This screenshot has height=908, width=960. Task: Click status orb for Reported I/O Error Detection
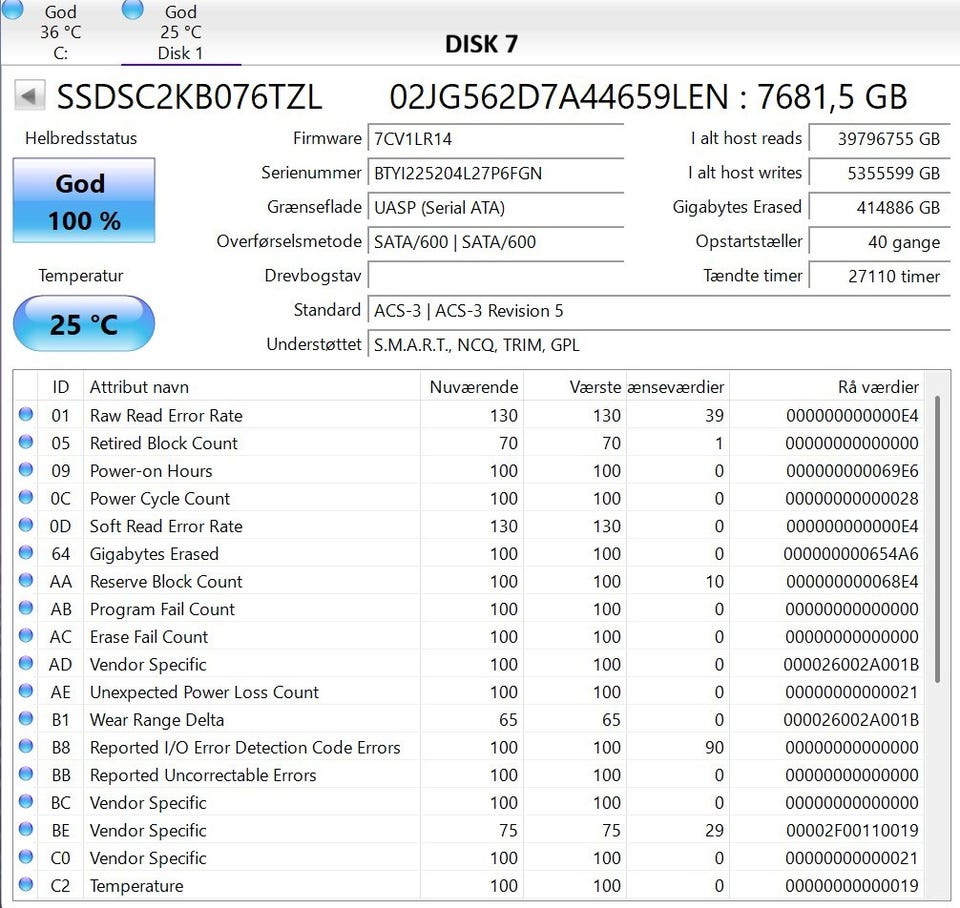click(x=26, y=746)
